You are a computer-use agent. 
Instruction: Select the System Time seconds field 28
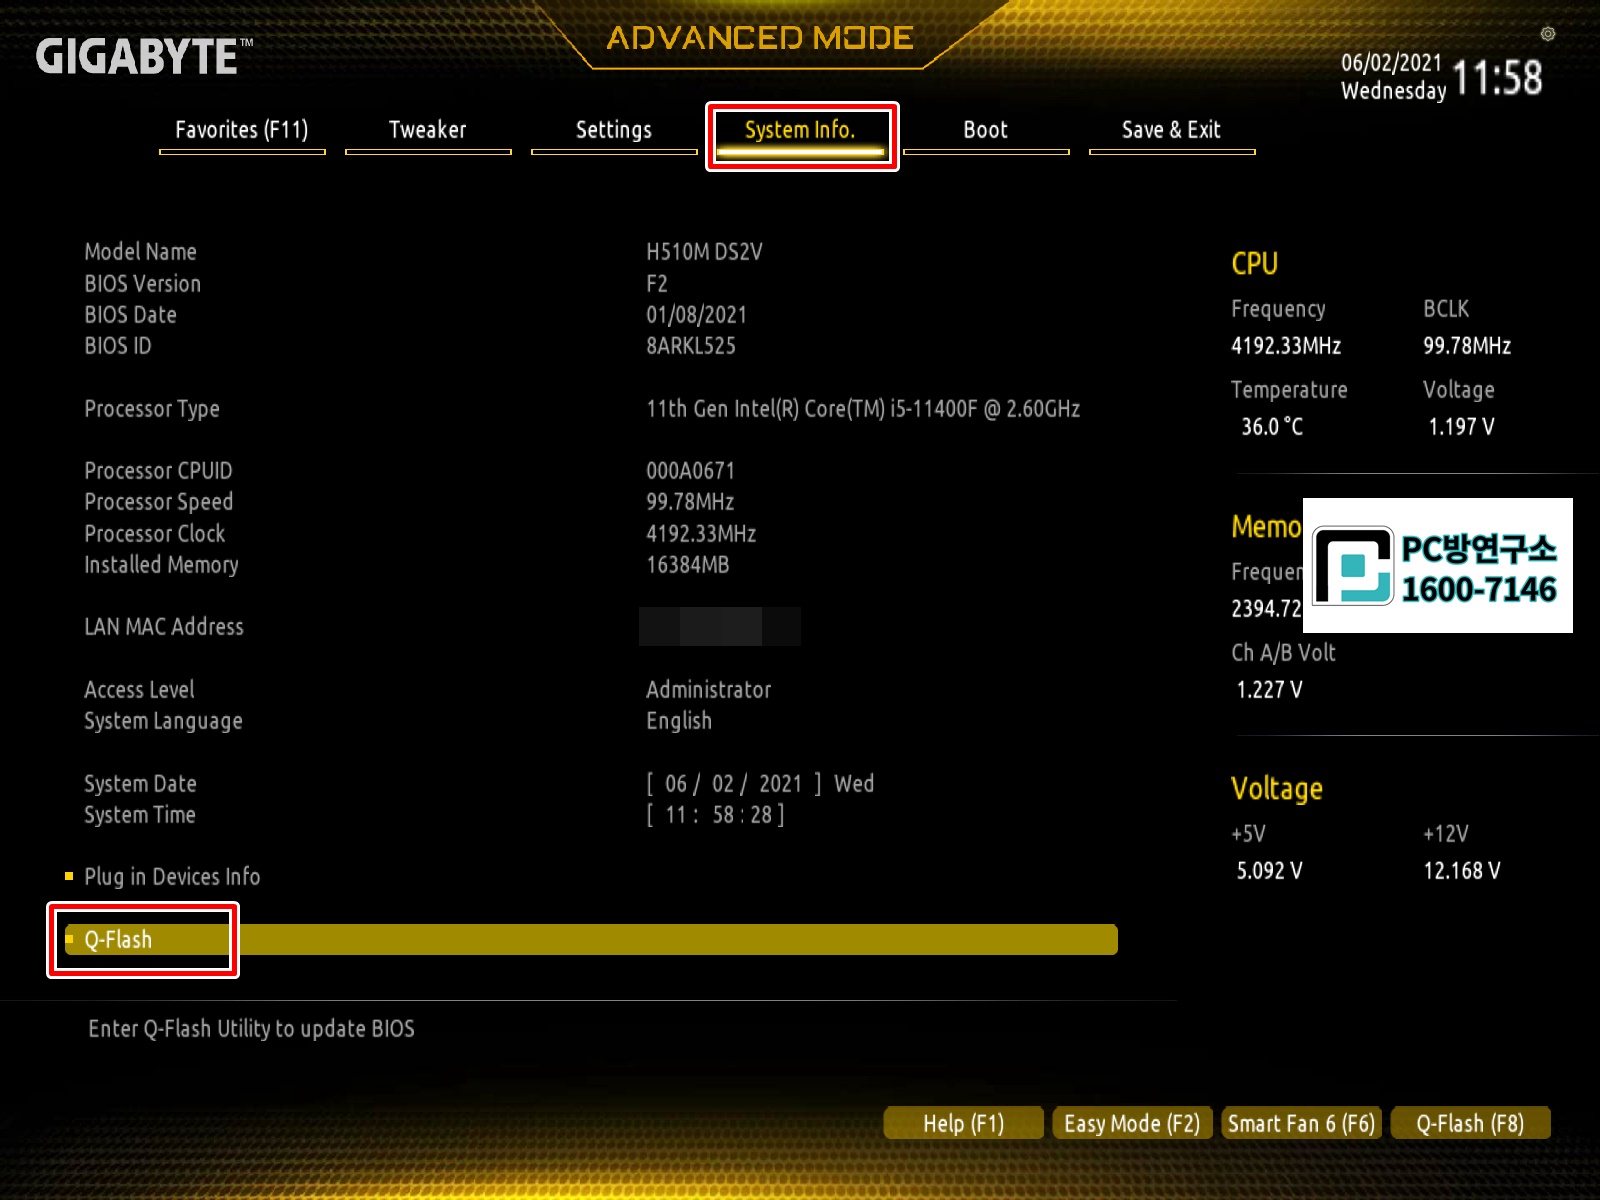[761, 815]
